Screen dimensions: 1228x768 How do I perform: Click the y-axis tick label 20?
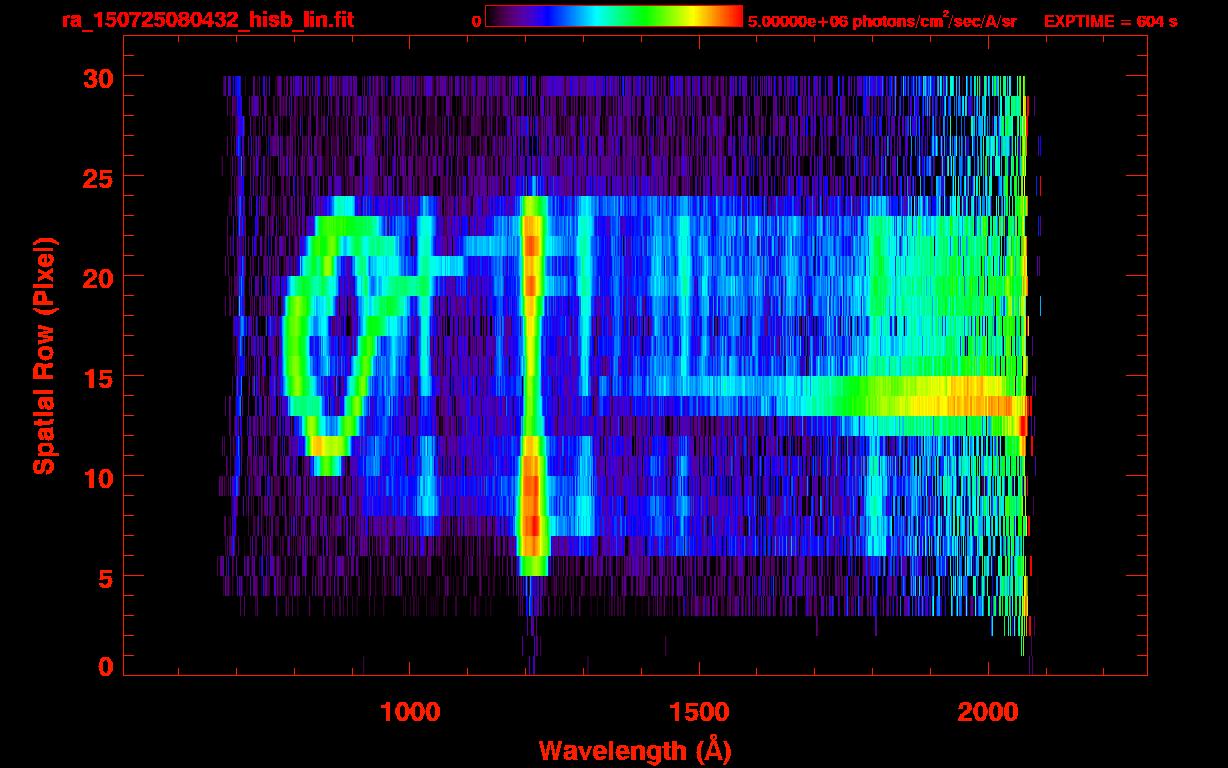(98, 277)
